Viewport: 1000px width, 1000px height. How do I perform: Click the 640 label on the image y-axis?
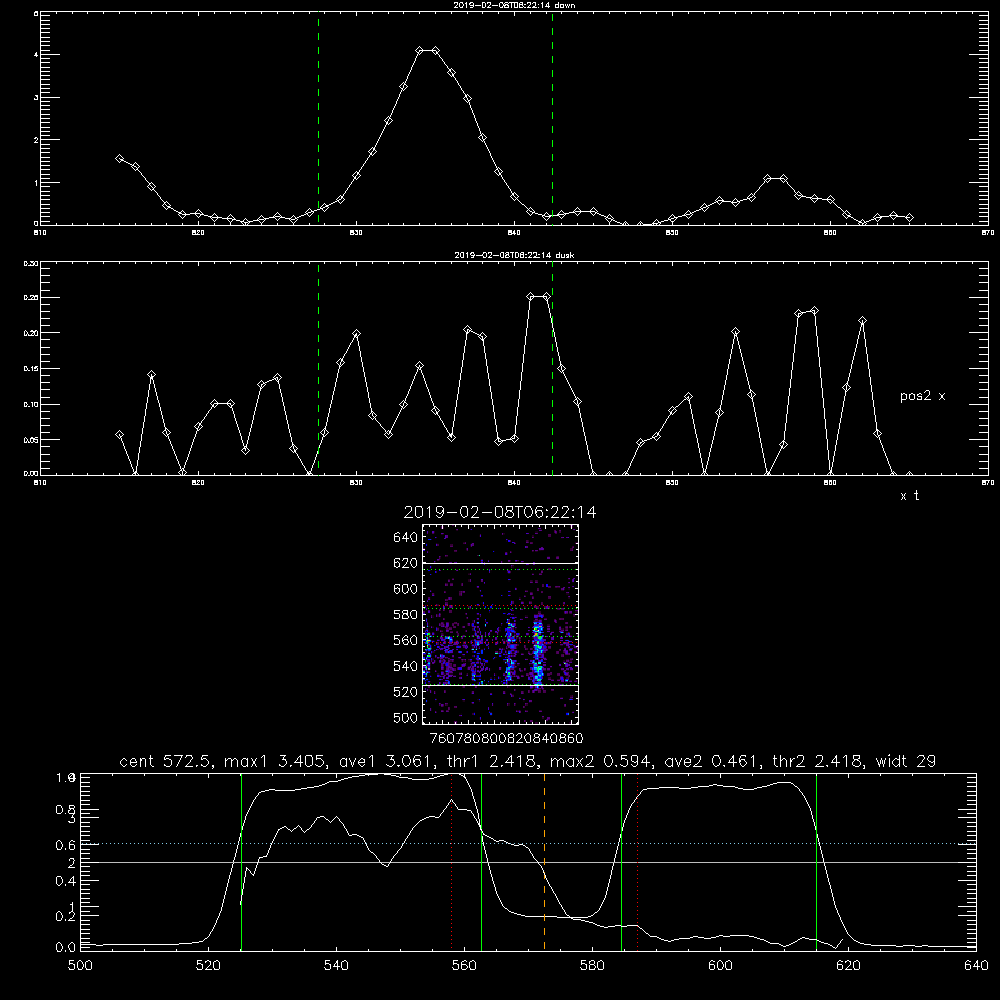click(x=405, y=538)
